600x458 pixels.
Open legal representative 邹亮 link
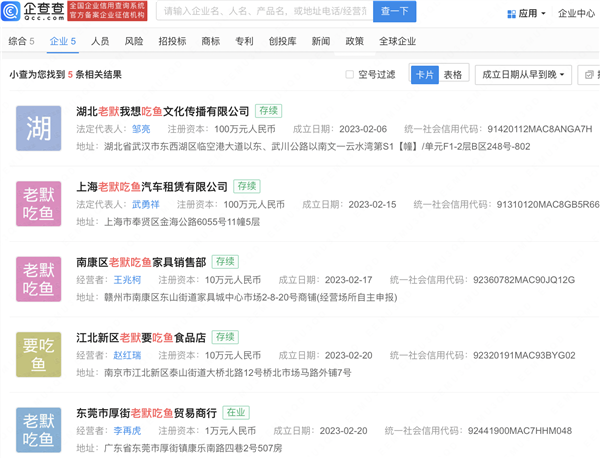click(x=141, y=128)
